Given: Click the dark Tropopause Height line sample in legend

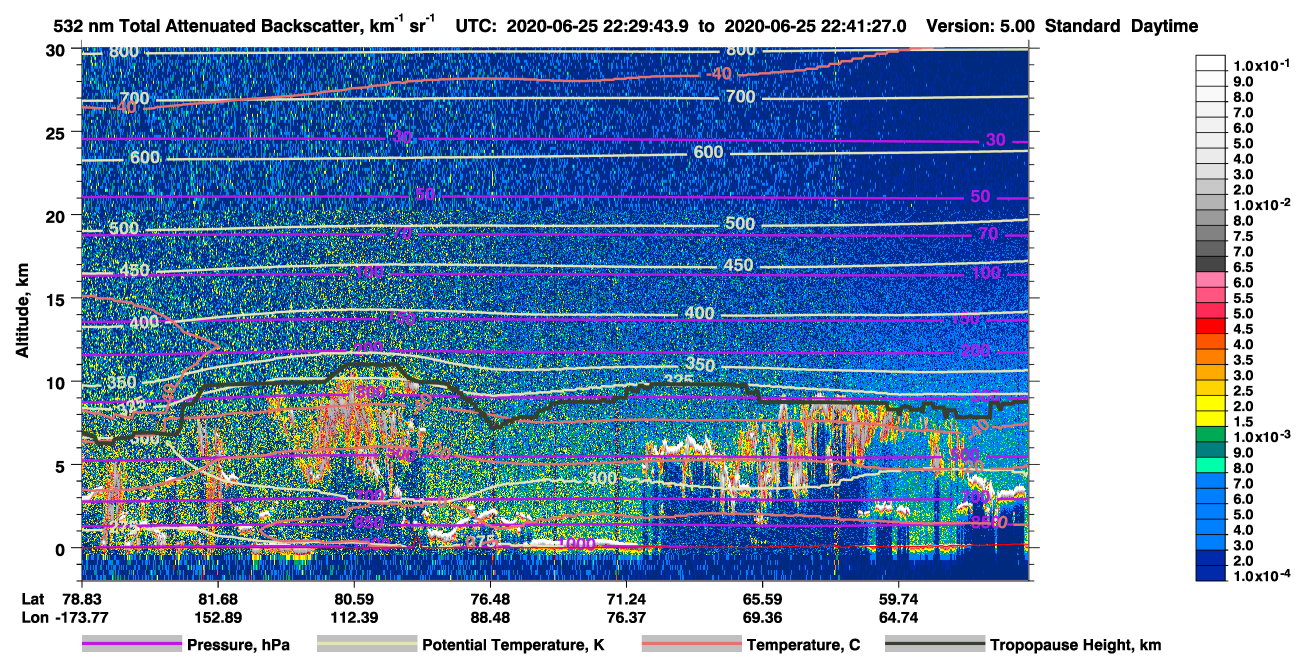Looking at the screenshot, I should pos(933,645).
